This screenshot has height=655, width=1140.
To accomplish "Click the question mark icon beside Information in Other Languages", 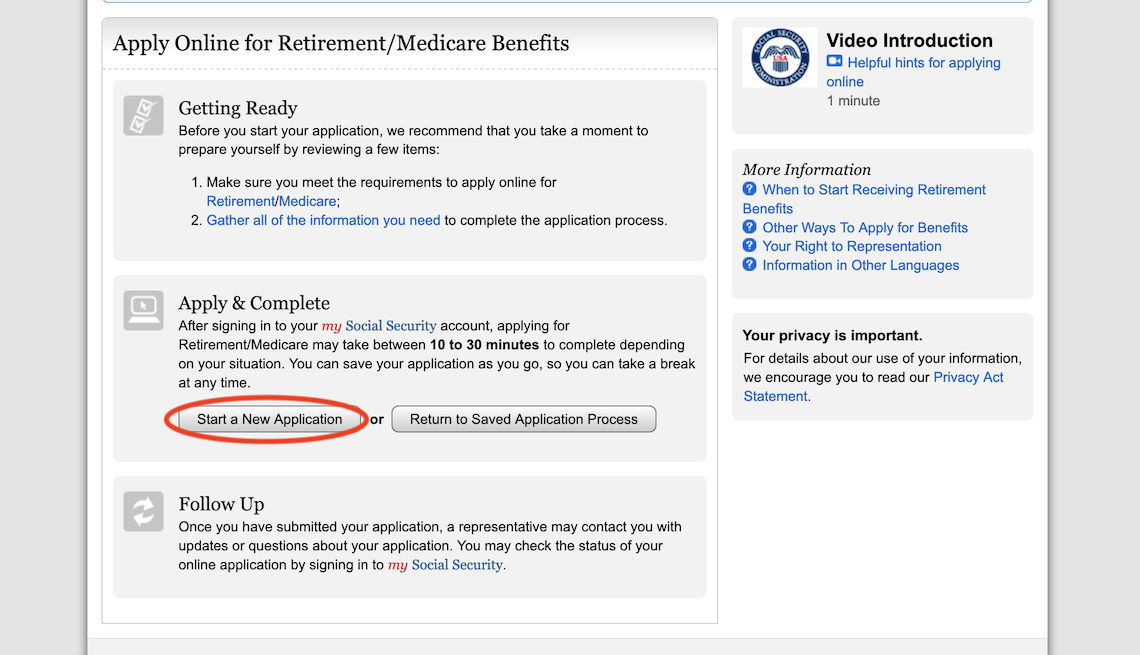I will 749,264.
